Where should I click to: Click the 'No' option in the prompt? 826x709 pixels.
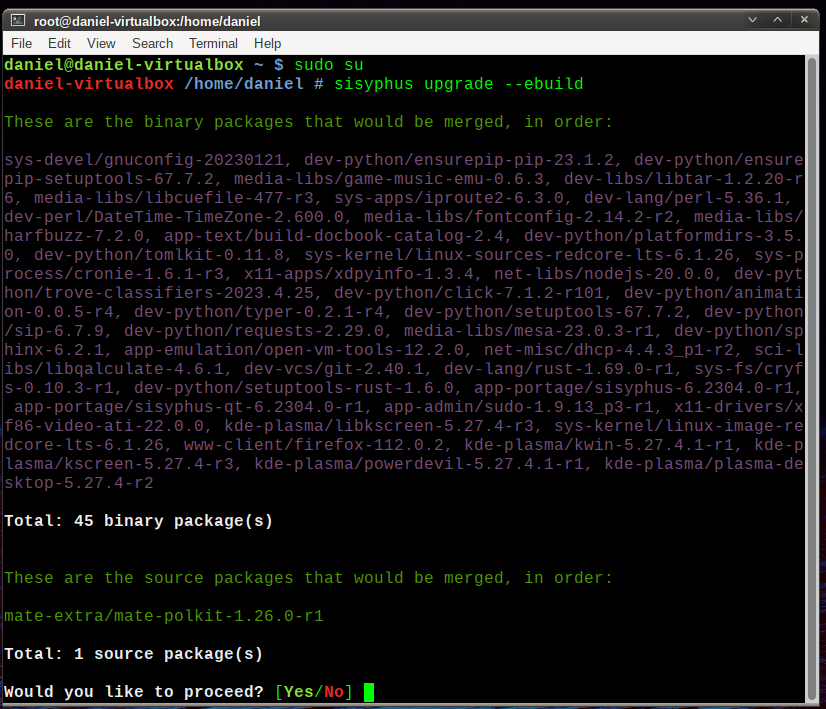[334, 692]
